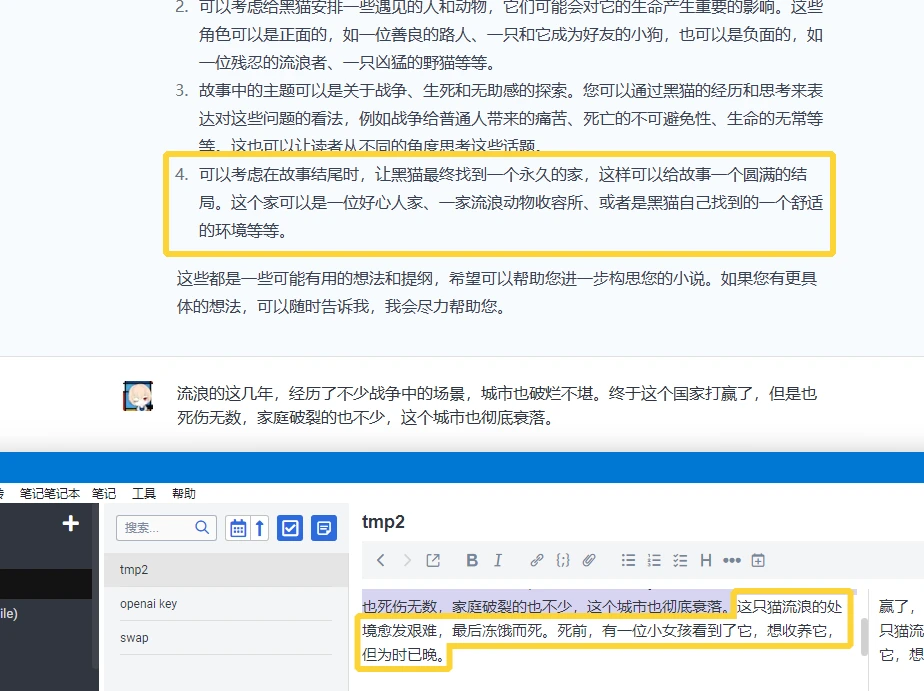
Task: Go back in note history
Action: pyautogui.click(x=381, y=560)
